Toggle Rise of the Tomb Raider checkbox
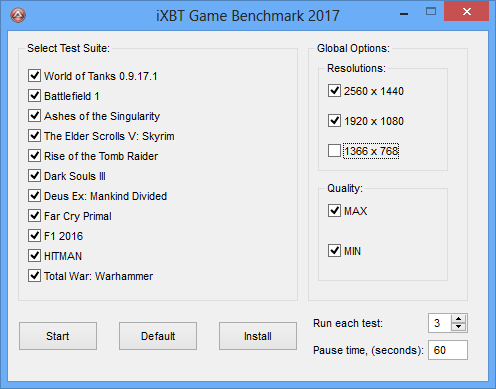This screenshot has height=389, width=496. pos(34,156)
